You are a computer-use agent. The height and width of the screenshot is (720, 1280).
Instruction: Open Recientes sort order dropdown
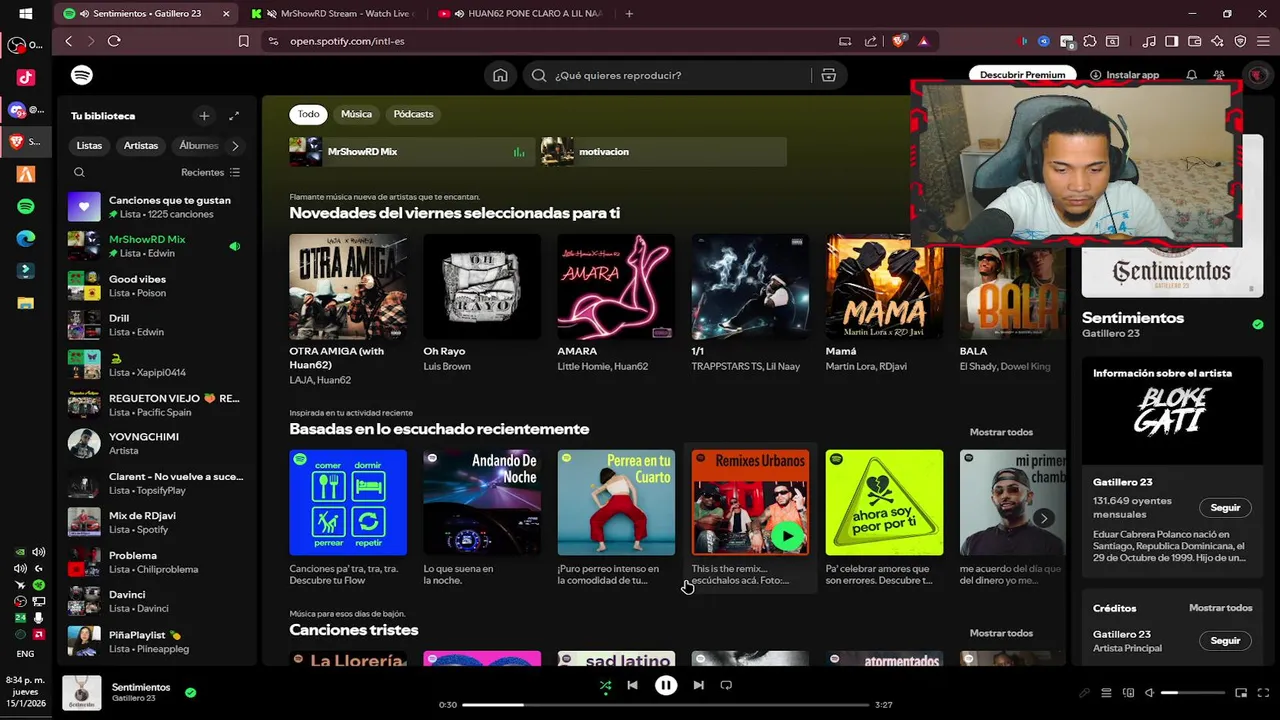click(x=211, y=172)
